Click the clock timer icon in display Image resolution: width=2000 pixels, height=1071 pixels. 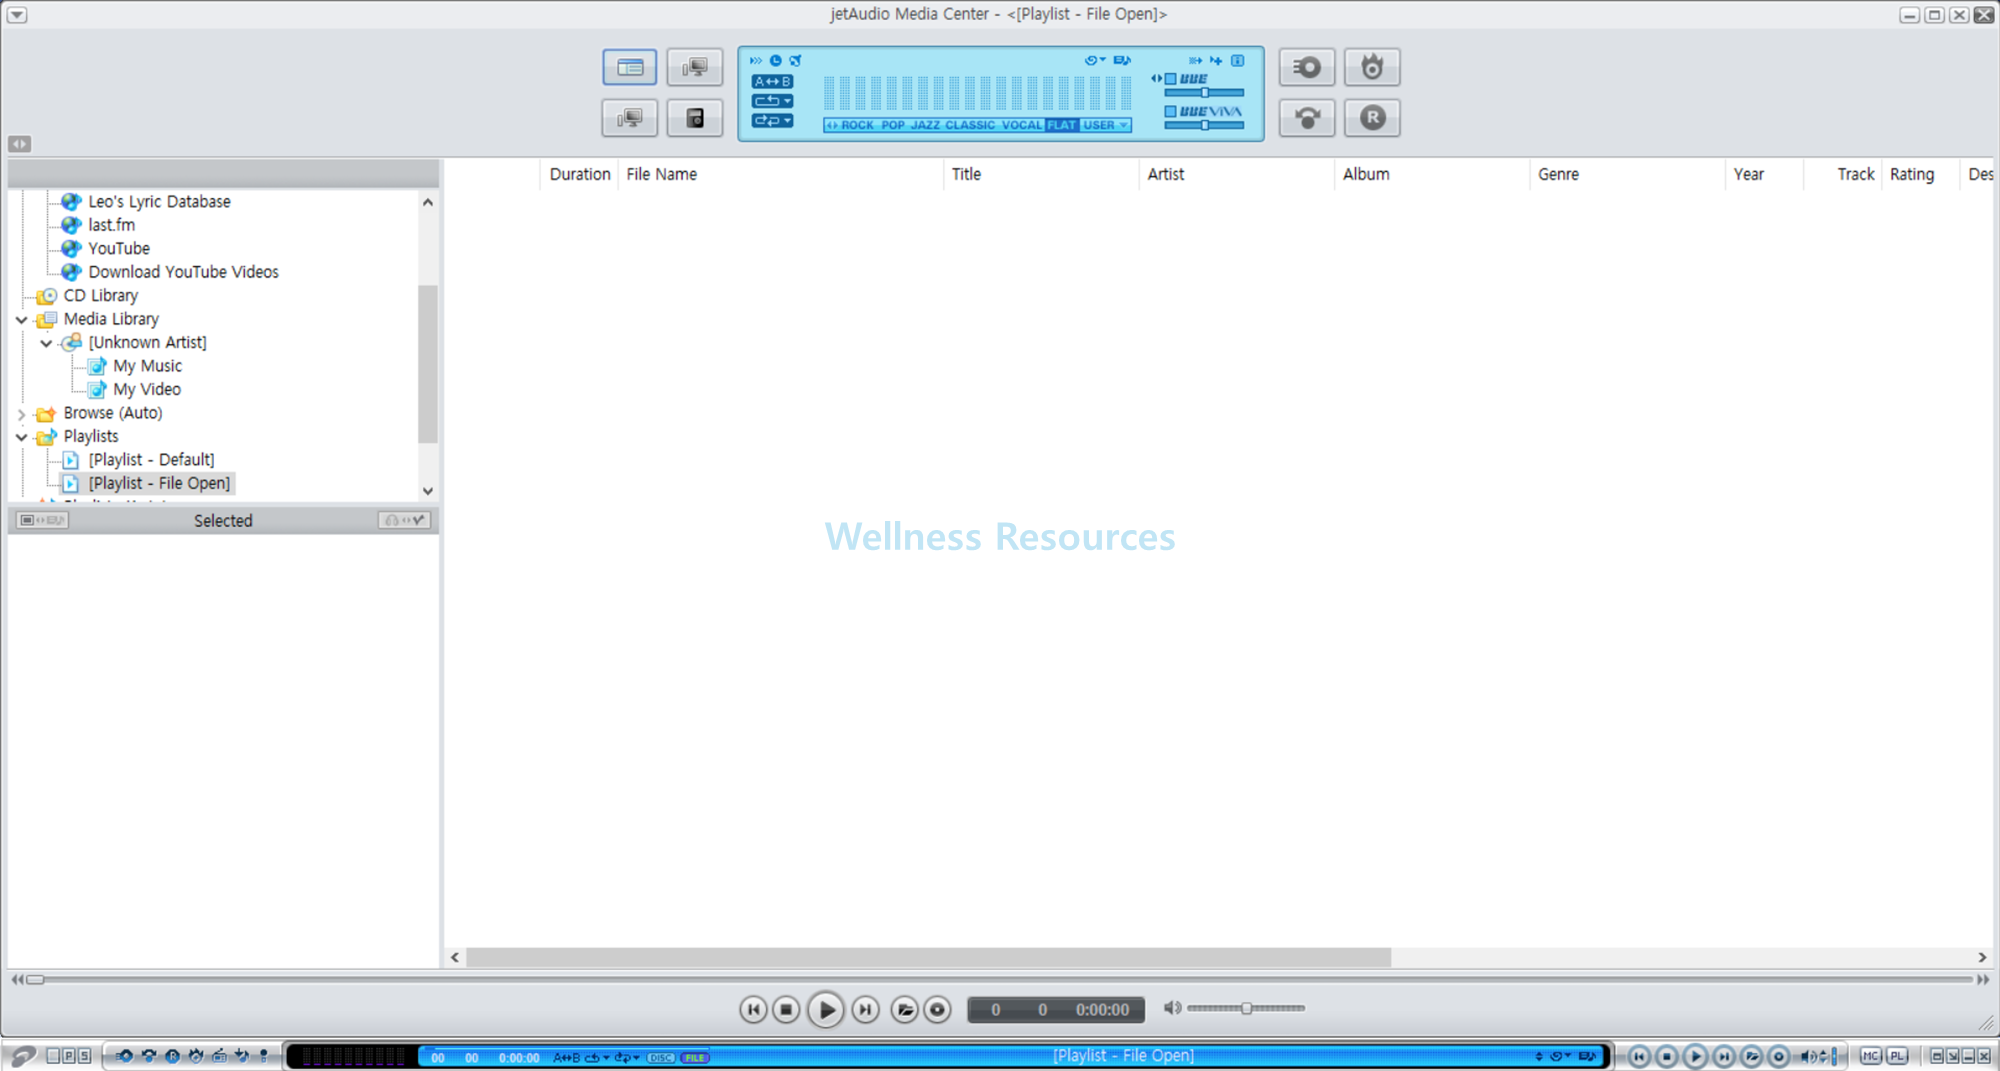click(x=775, y=60)
